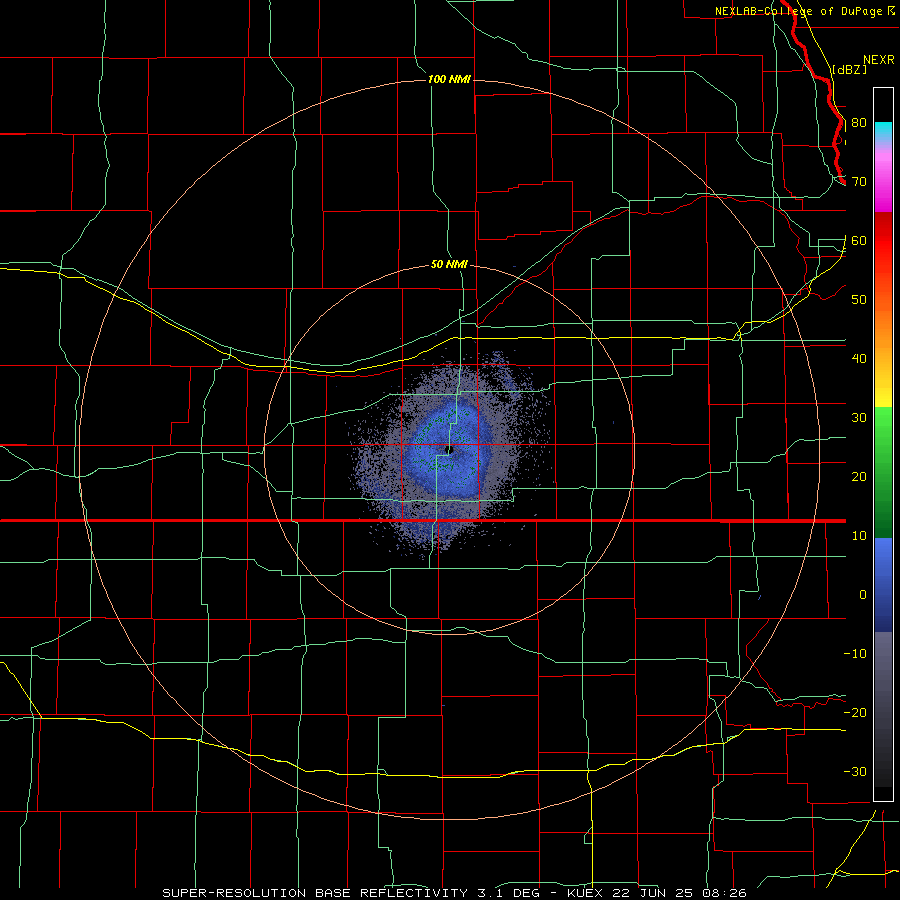Click the [dBZ] units label
The height and width of the screenshot is (900, 900).
pyautogui.click(x=849, y=69)
